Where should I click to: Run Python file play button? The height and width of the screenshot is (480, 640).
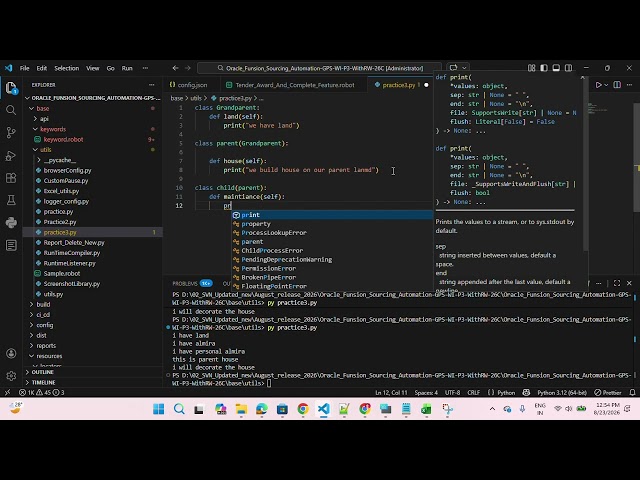coord(598,85)
